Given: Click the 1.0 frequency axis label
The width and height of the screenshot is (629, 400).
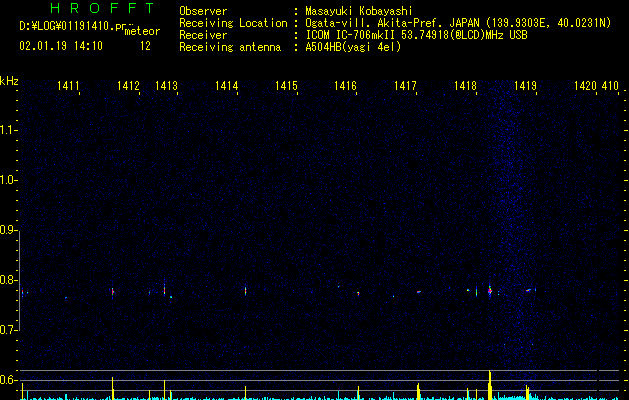Looking at the screenshot, I should click(8, 180).
